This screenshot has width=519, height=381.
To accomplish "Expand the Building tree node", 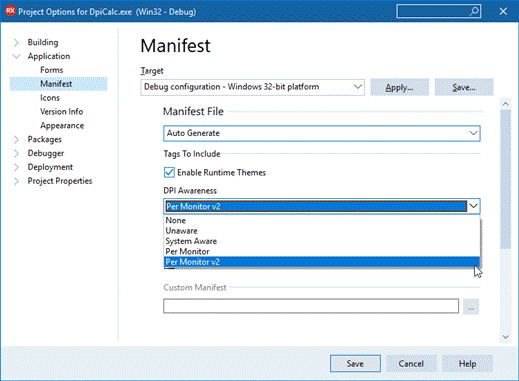I will click(x=16, y=42).
